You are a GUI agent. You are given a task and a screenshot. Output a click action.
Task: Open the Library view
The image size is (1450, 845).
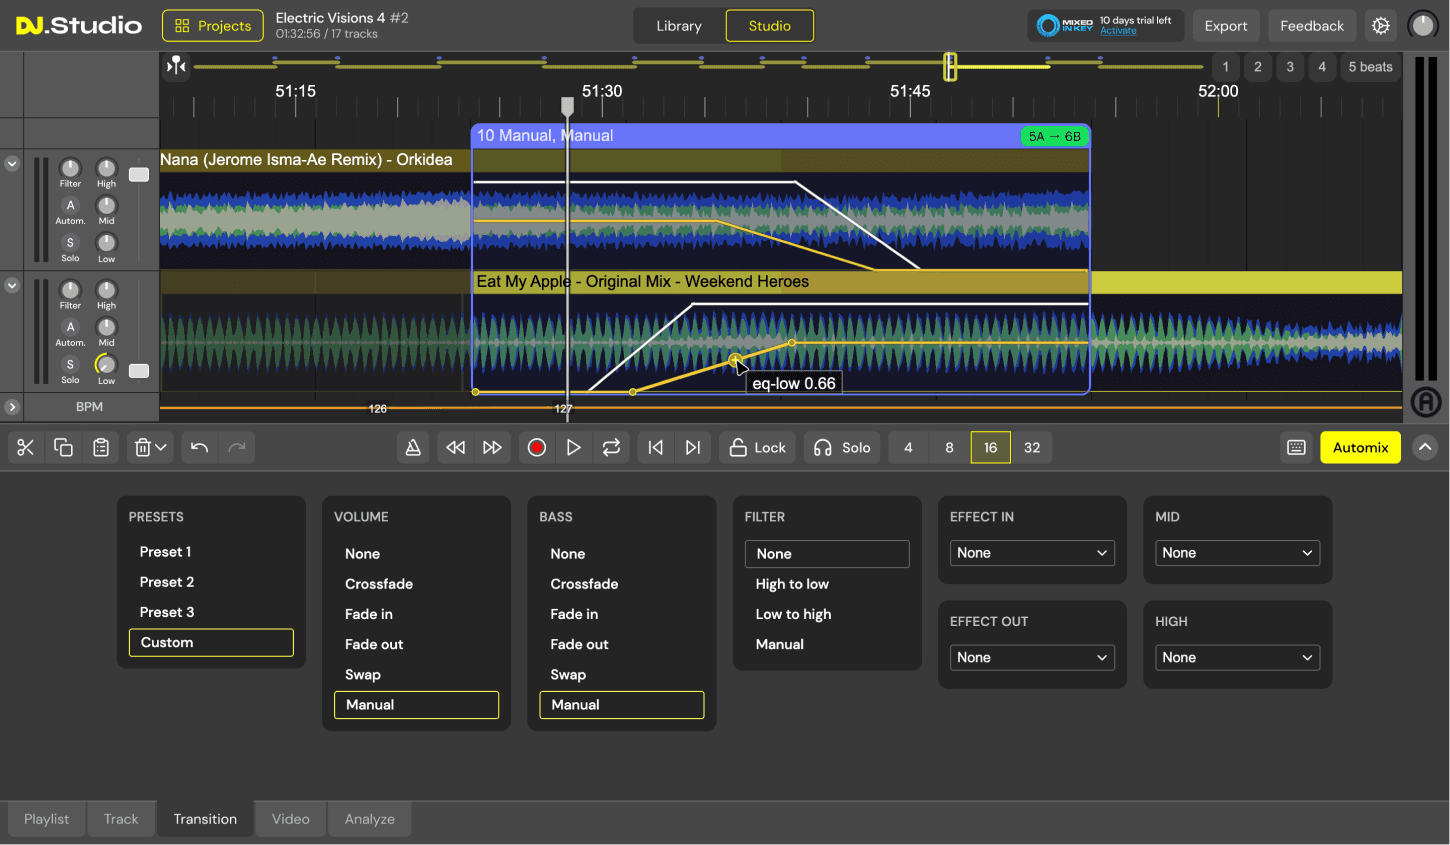(x=679, y=26)
